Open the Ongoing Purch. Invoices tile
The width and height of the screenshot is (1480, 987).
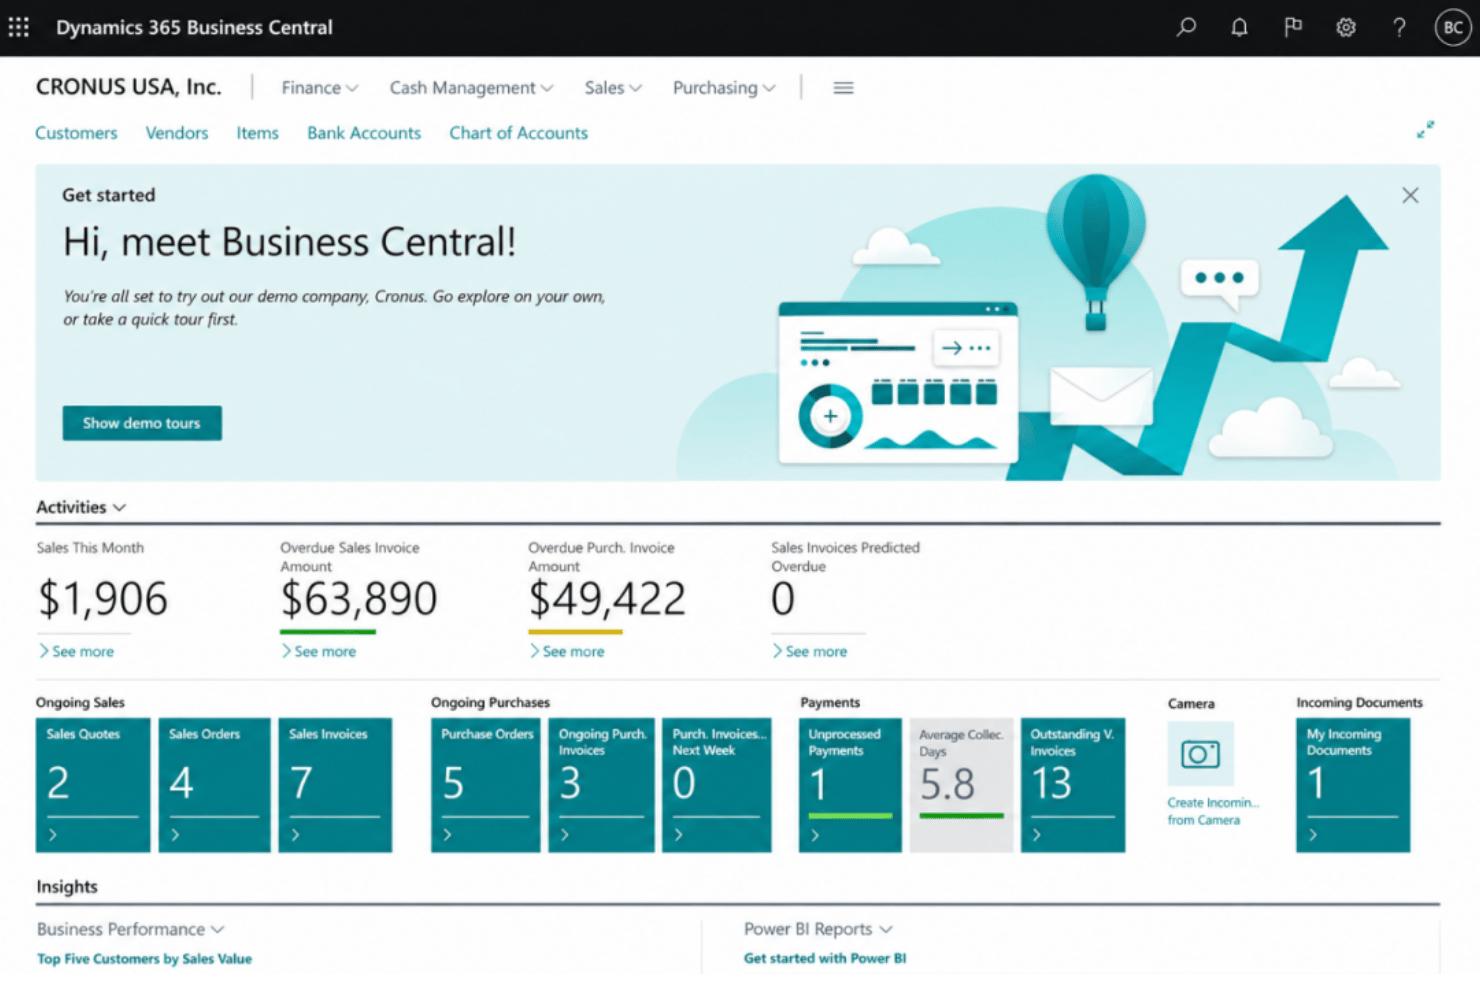coord(602,785)
